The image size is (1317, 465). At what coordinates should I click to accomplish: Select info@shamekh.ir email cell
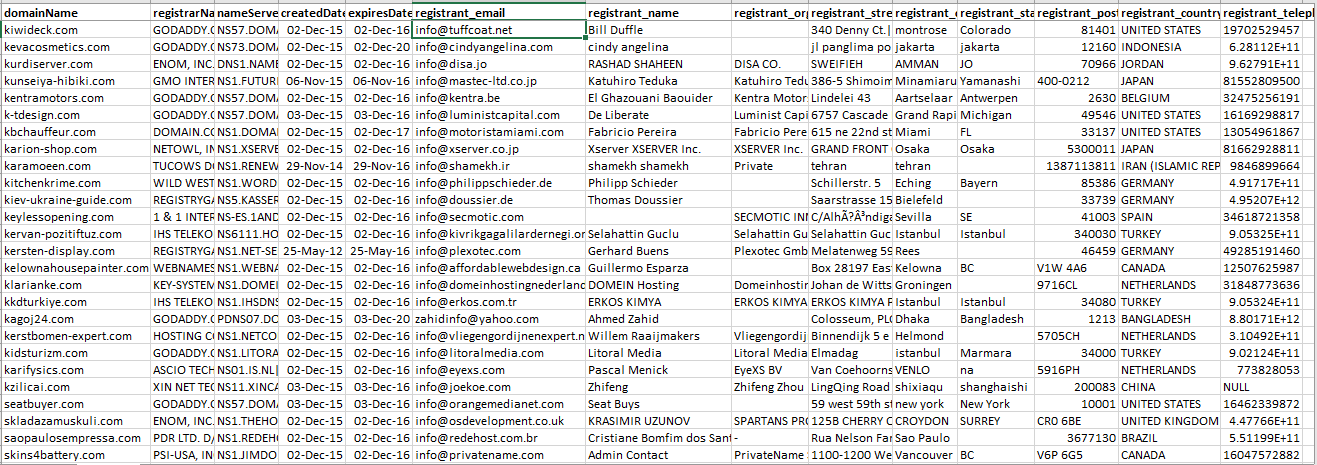(x=498, y=166)
